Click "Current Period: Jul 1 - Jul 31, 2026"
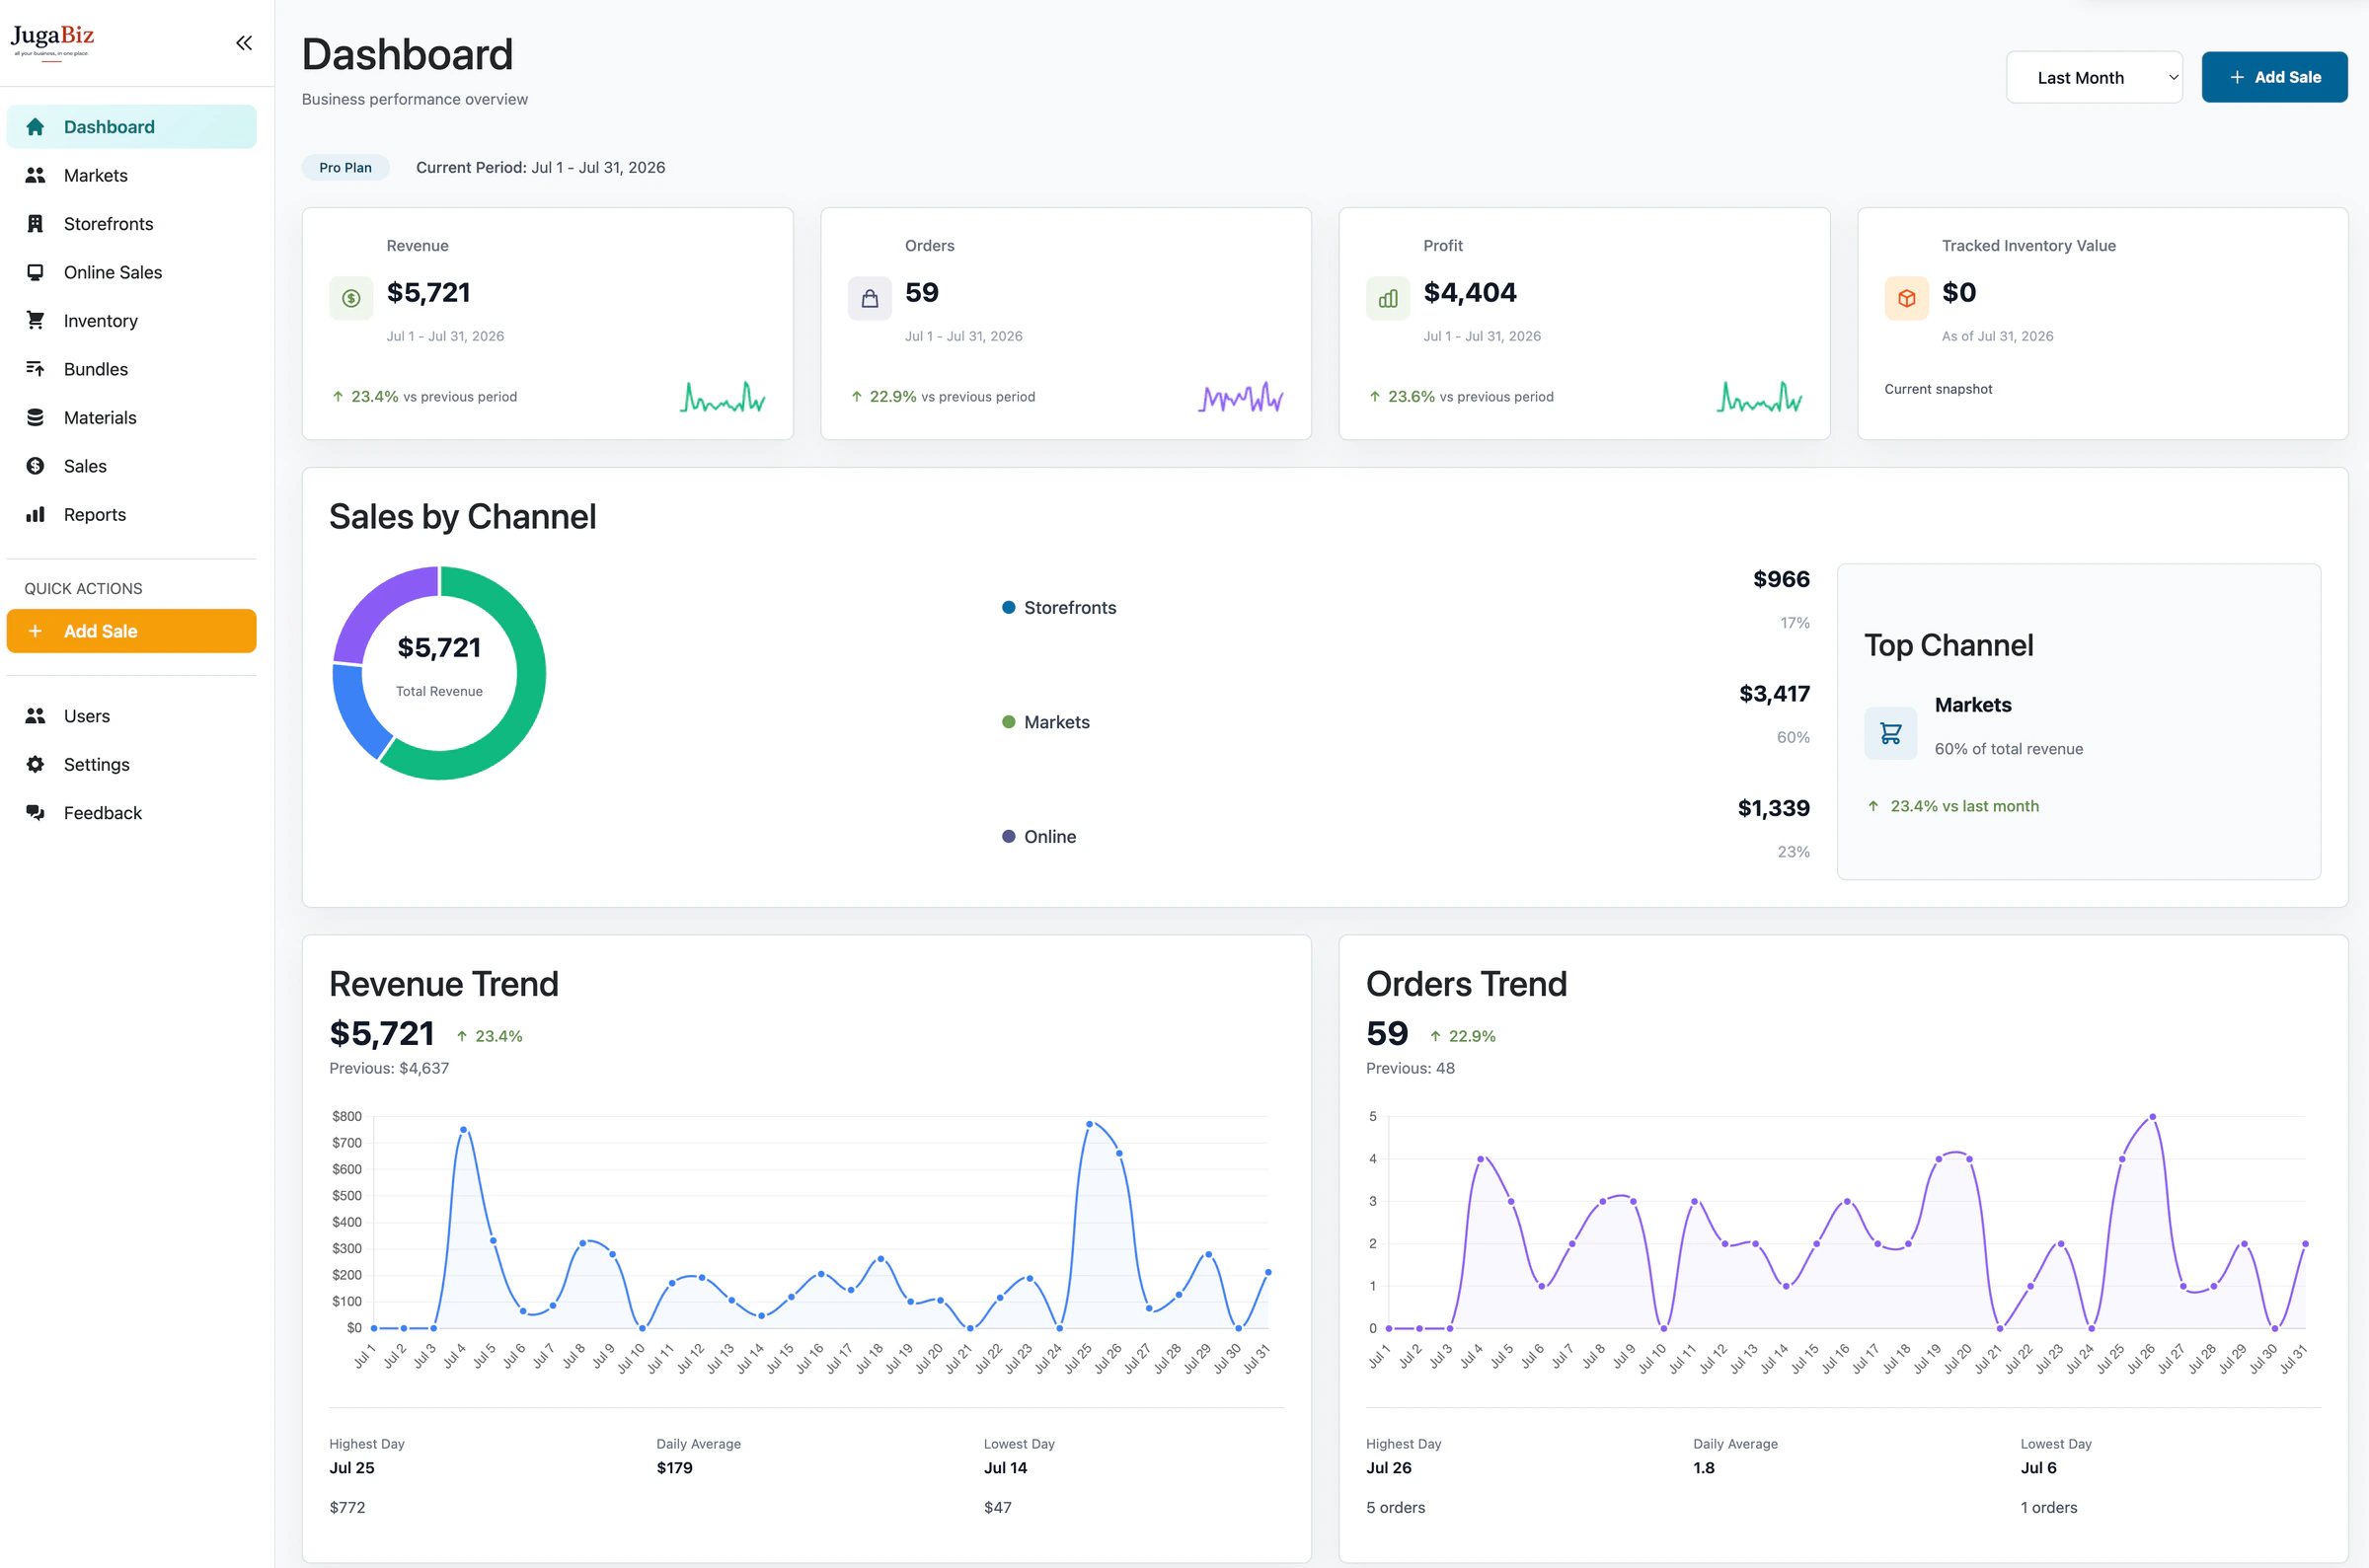The height and width of the screenshot is (1568, 2369). (x=540, y=167)
